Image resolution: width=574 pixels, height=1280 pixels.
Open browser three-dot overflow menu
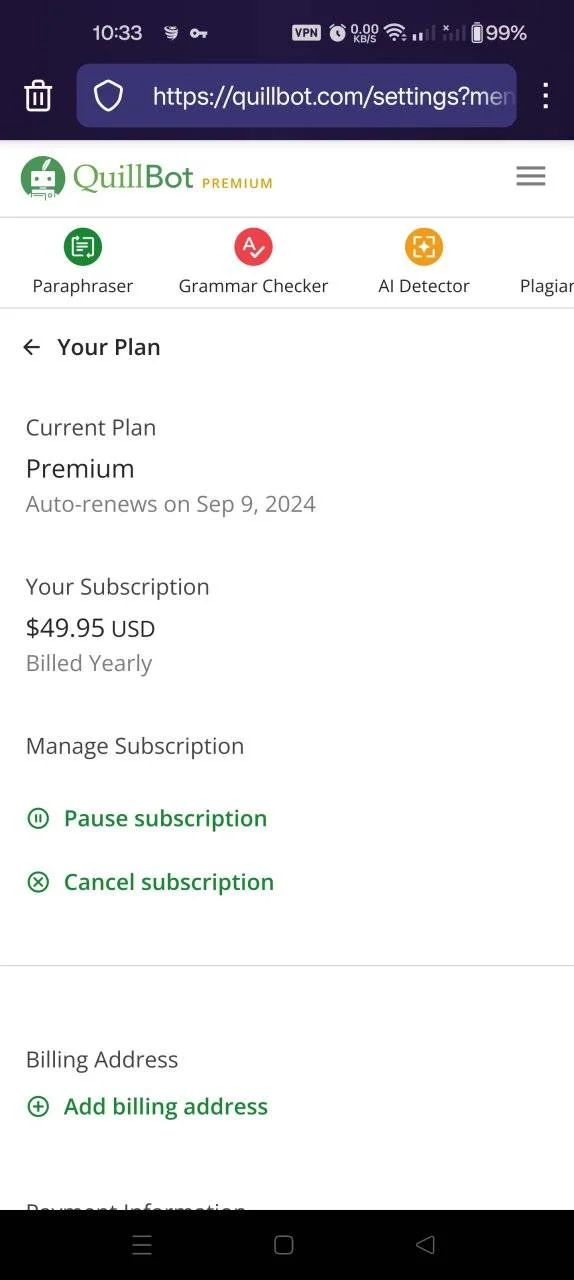coord(545,96)
